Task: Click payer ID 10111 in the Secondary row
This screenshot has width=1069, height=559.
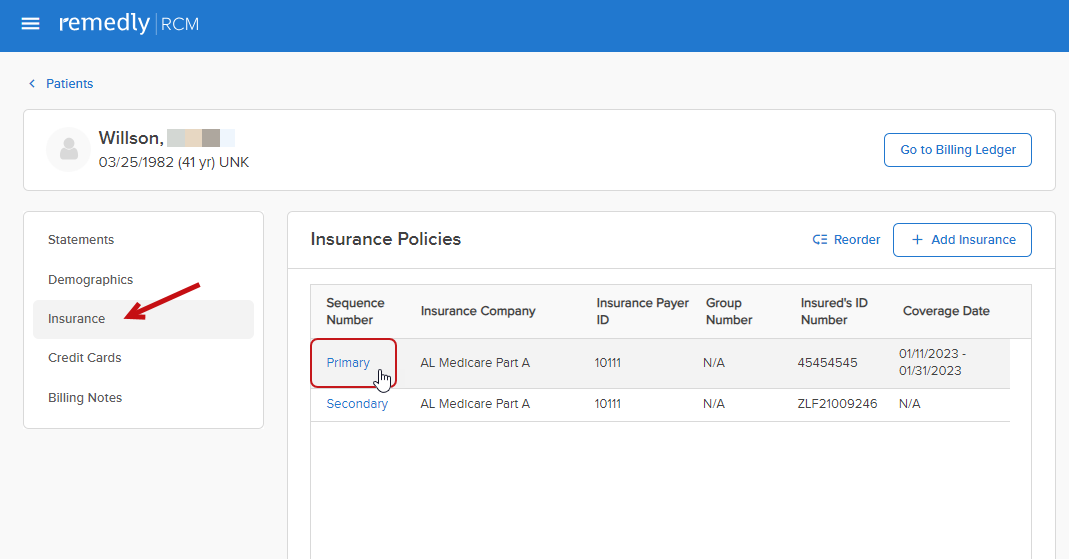Action: coord(607,404)
